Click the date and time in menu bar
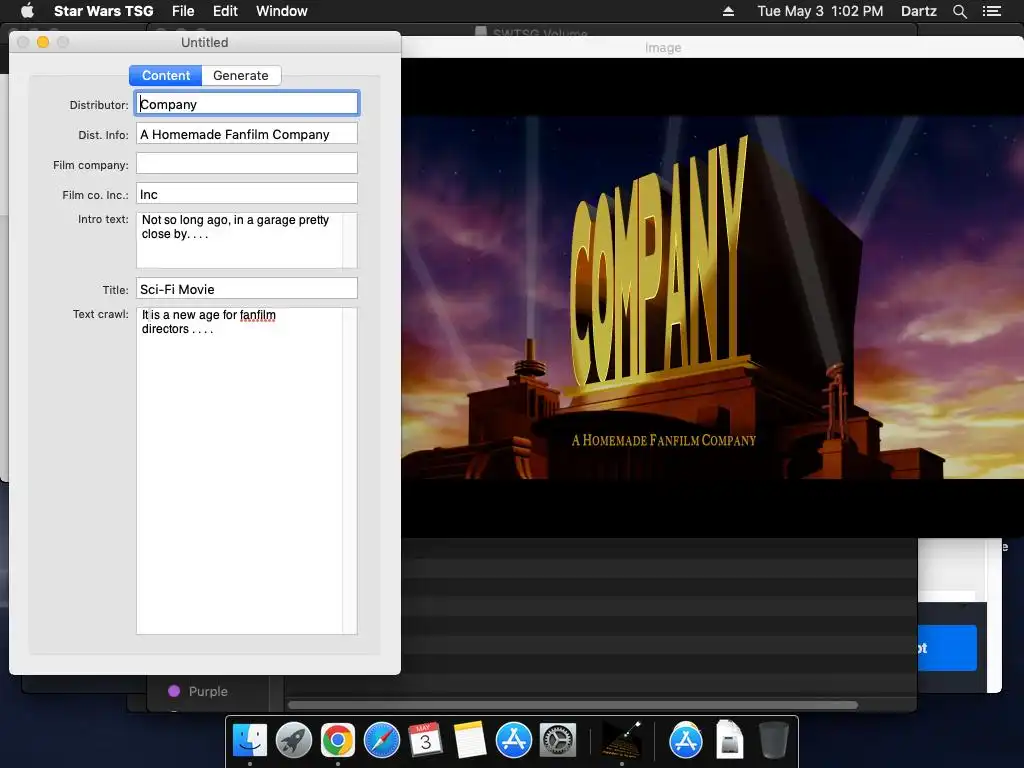Image resolution: width=1024 pixels, height=768 pixels. click(820, 11)
